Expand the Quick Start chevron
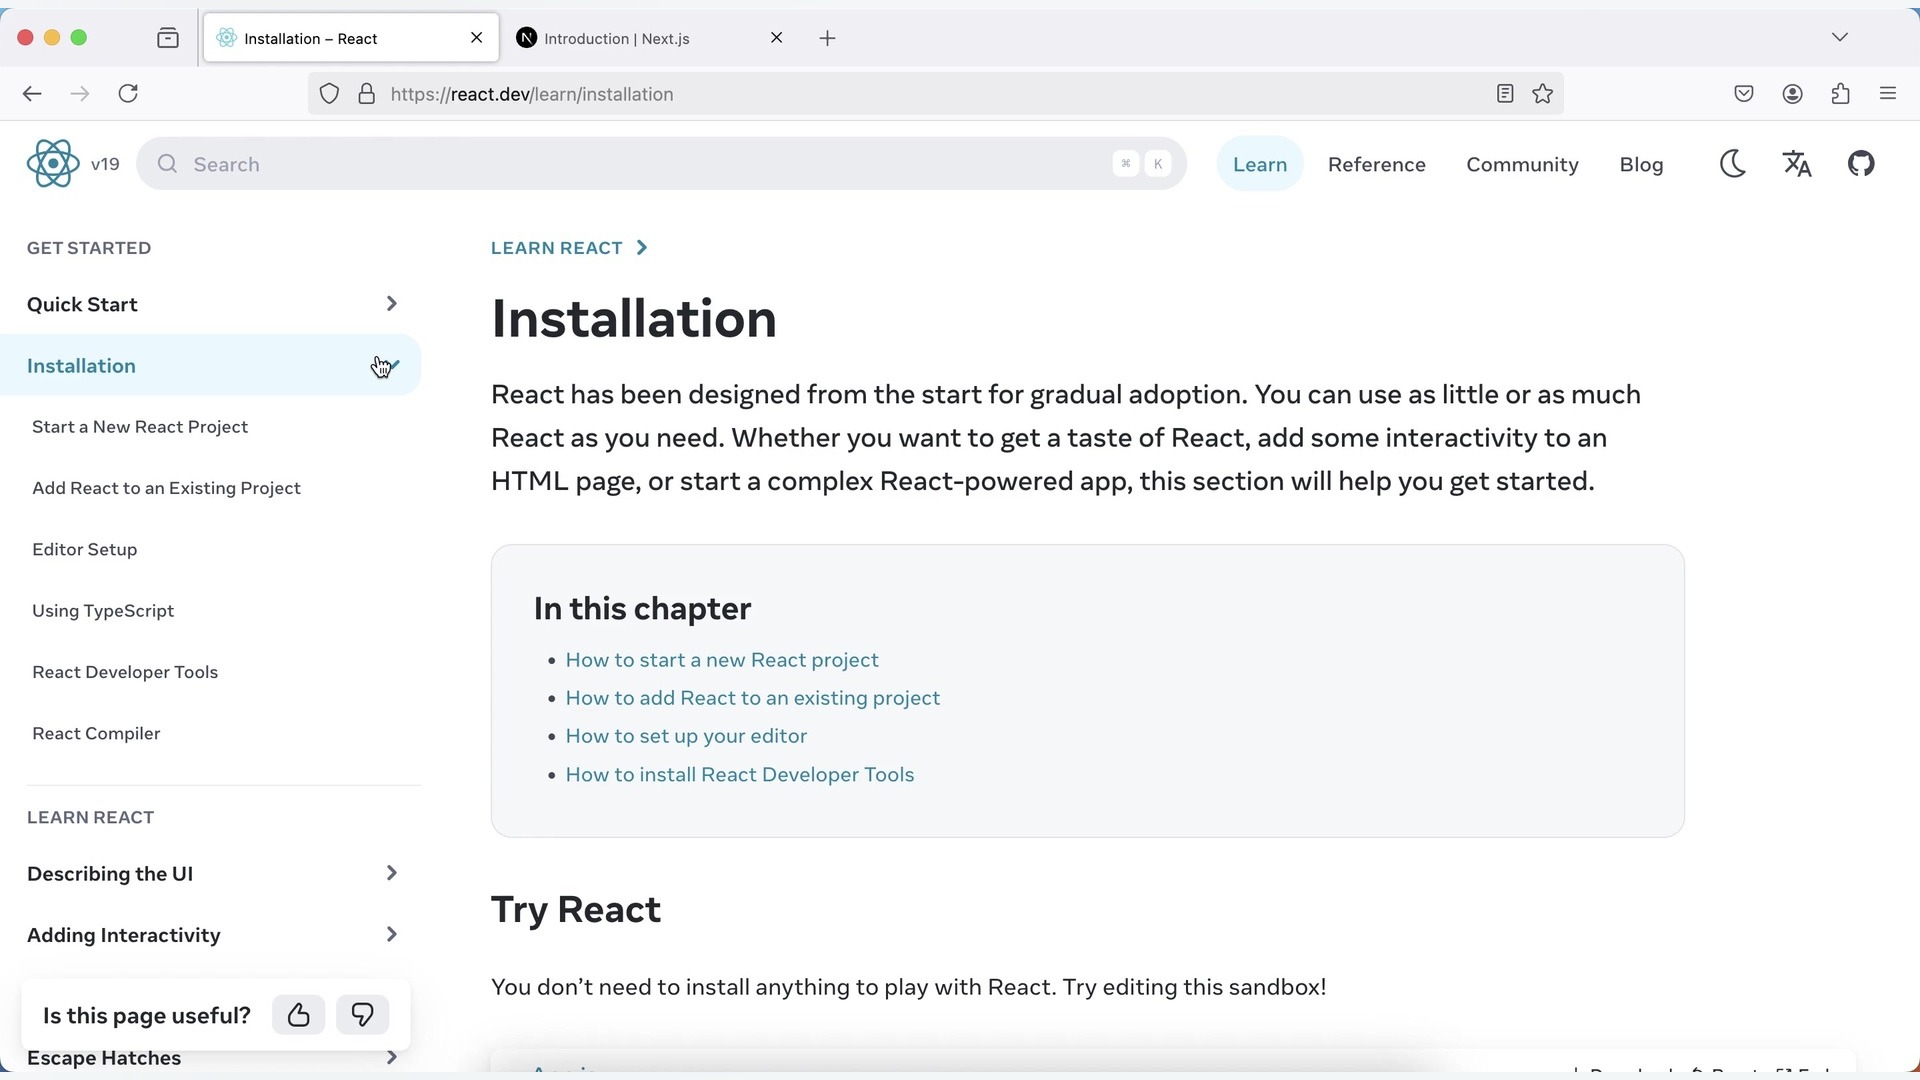The width and height of the screenshot is (1920, 1080). 391,304
